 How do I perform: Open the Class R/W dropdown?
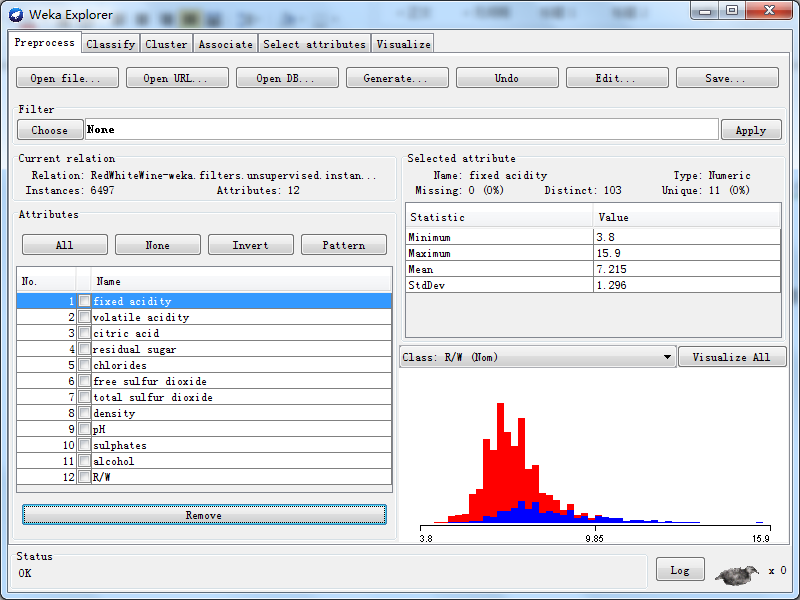click(x=538, y=357)
